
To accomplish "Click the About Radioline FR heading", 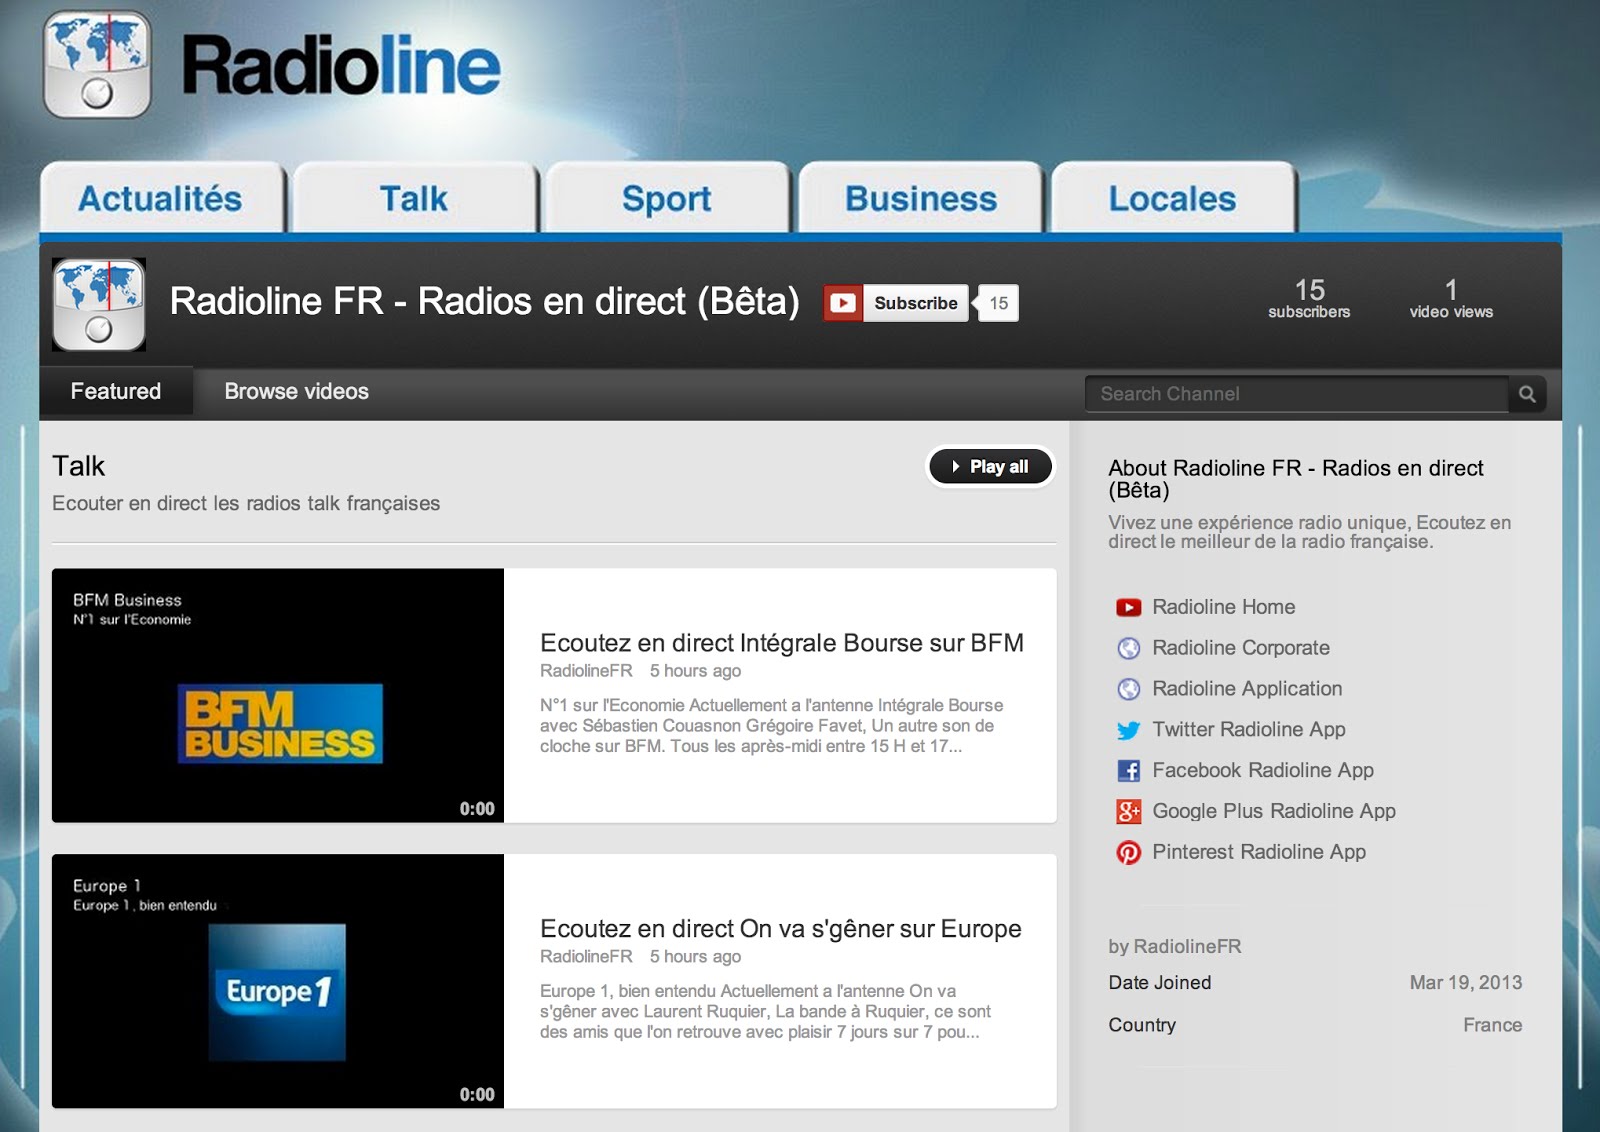I will pyautogui.click(x=1296, y=479).
